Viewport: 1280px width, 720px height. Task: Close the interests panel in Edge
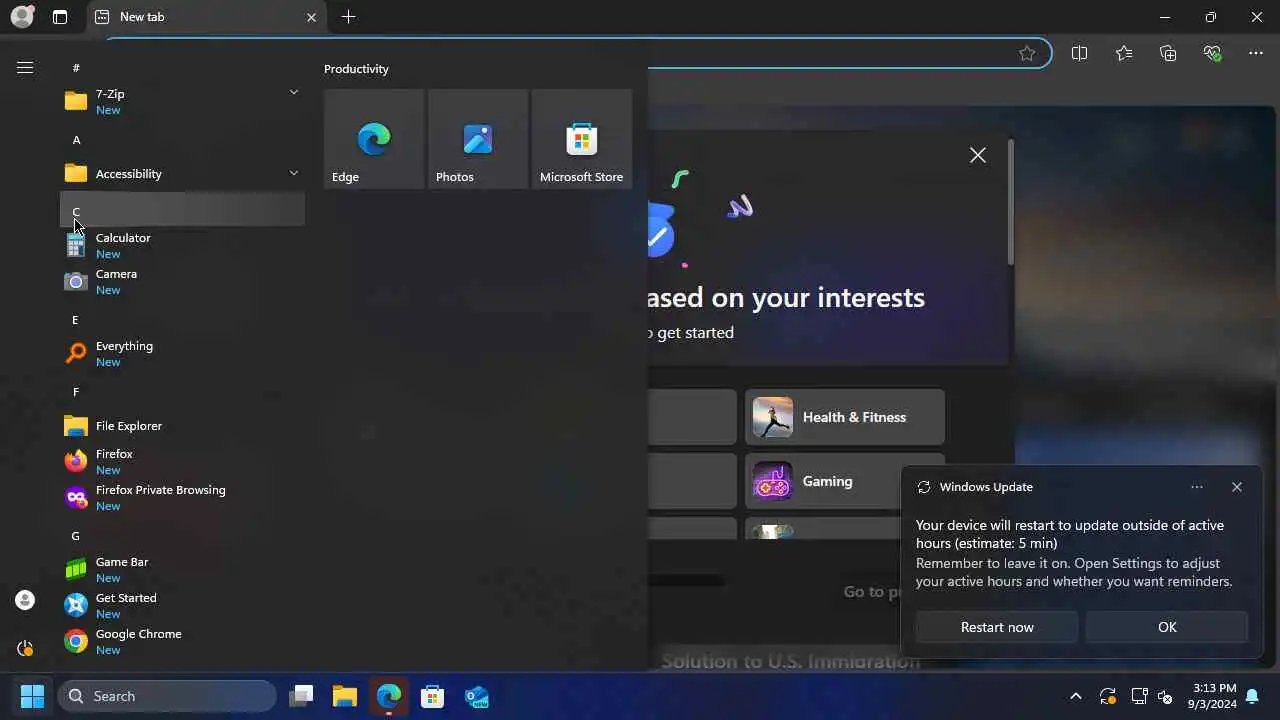point(978,155)
